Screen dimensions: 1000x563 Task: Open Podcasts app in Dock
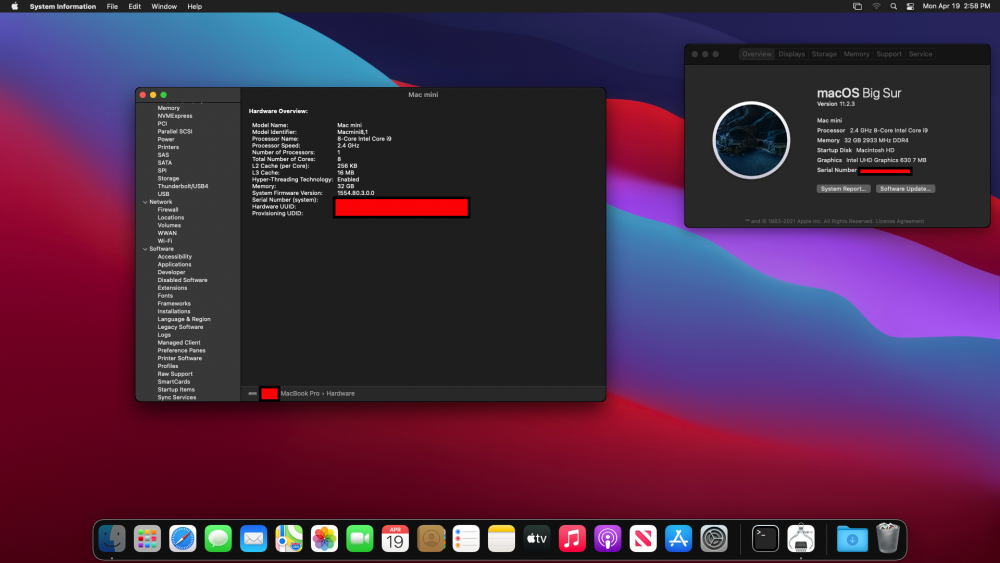pos(607,539)
